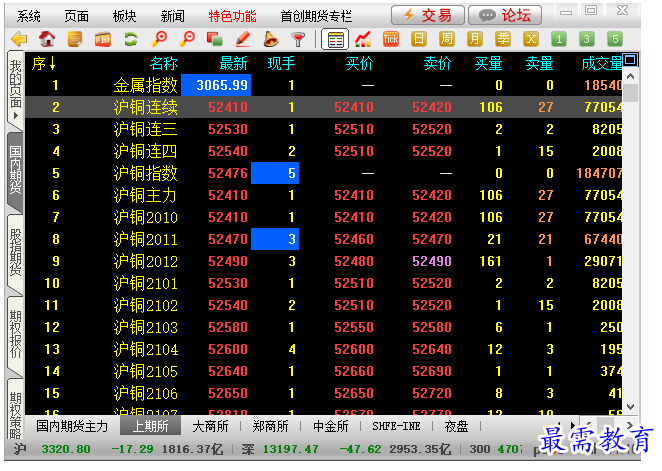Click the 论坛 forum button
Viewport: 662px width, 471px height.
coord(505,16)
